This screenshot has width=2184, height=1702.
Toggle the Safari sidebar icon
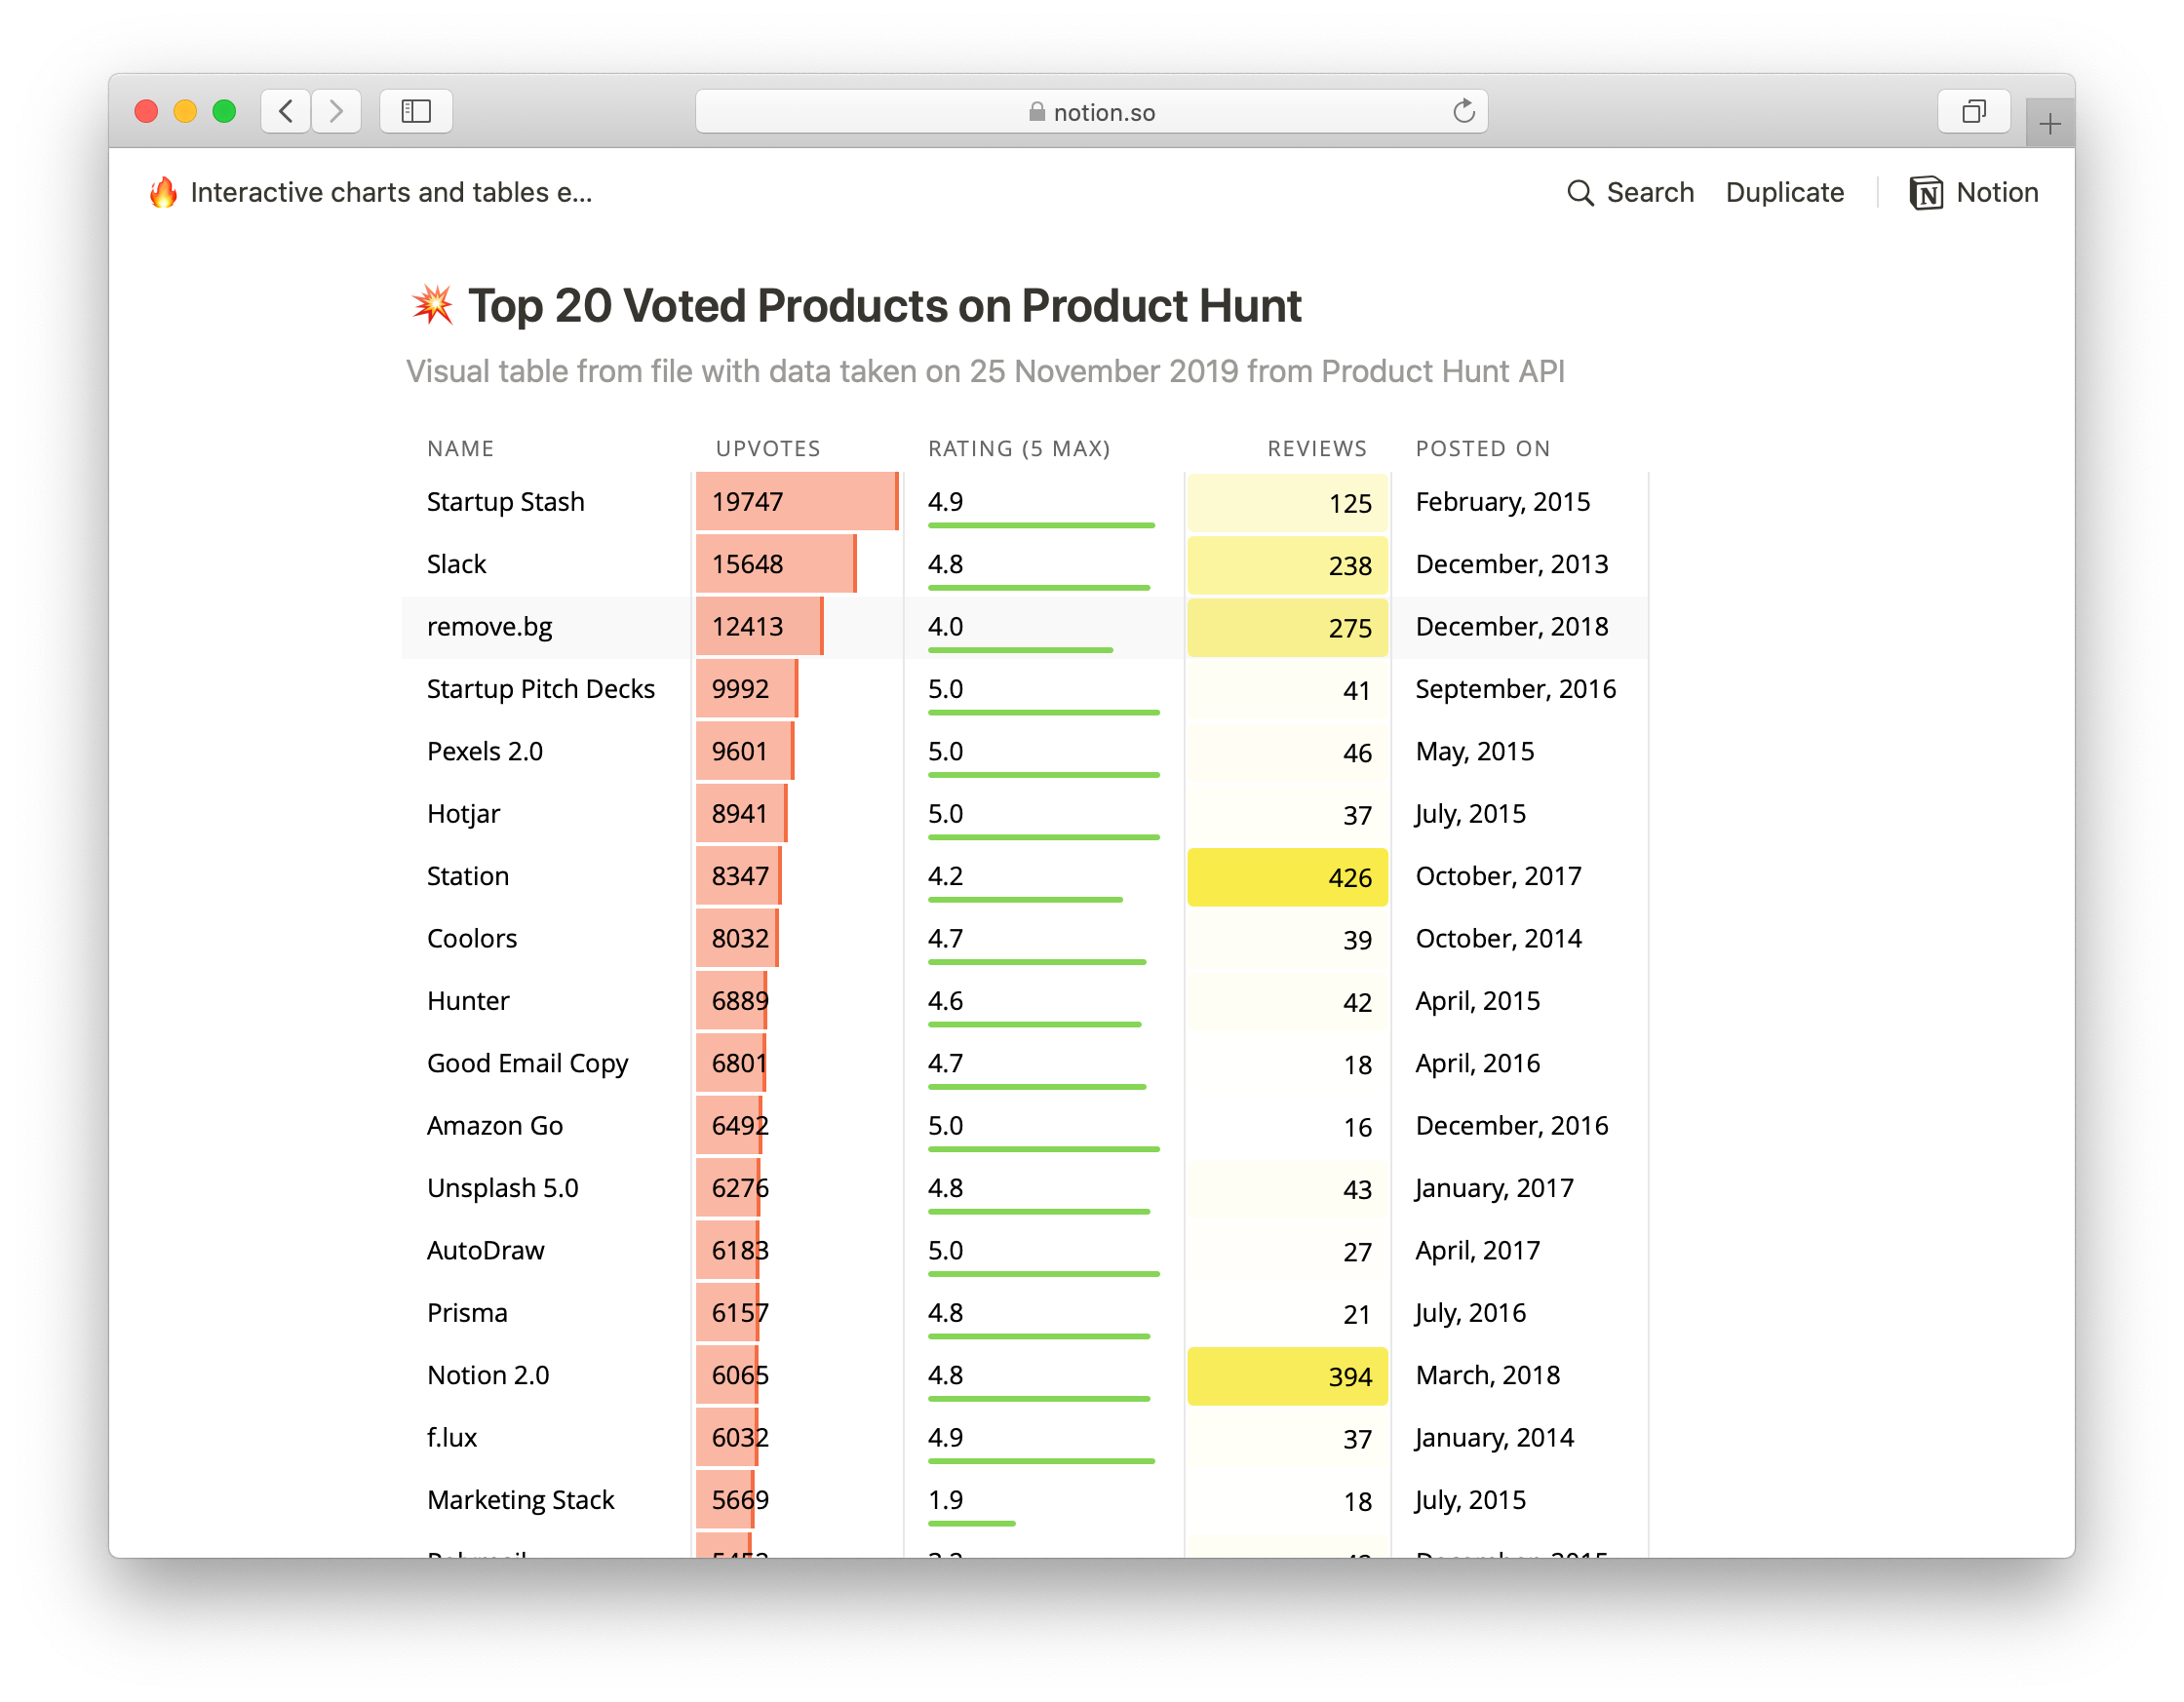coord(416,111)
